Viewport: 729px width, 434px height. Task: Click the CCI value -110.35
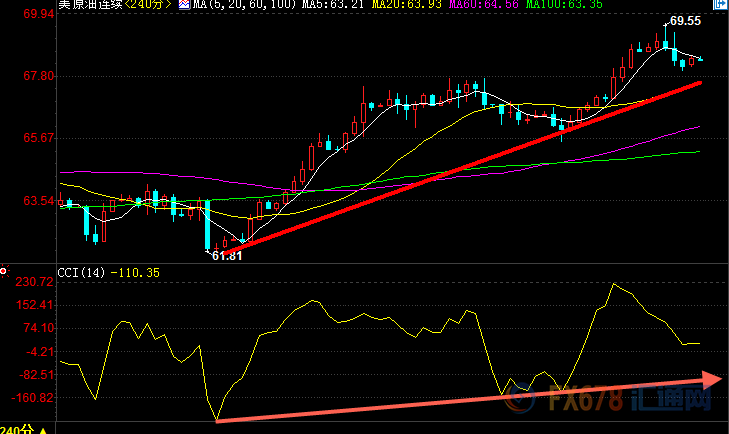pos(135,273)
